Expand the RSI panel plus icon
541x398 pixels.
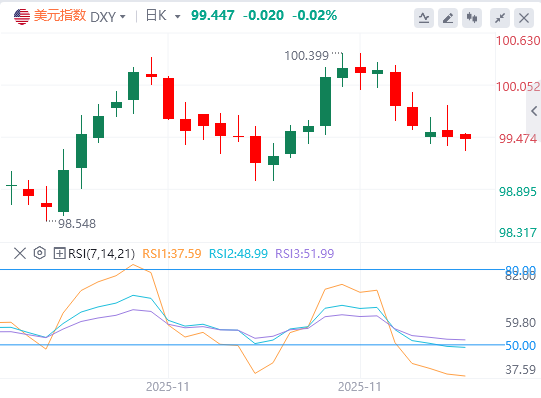coord(59,253)
